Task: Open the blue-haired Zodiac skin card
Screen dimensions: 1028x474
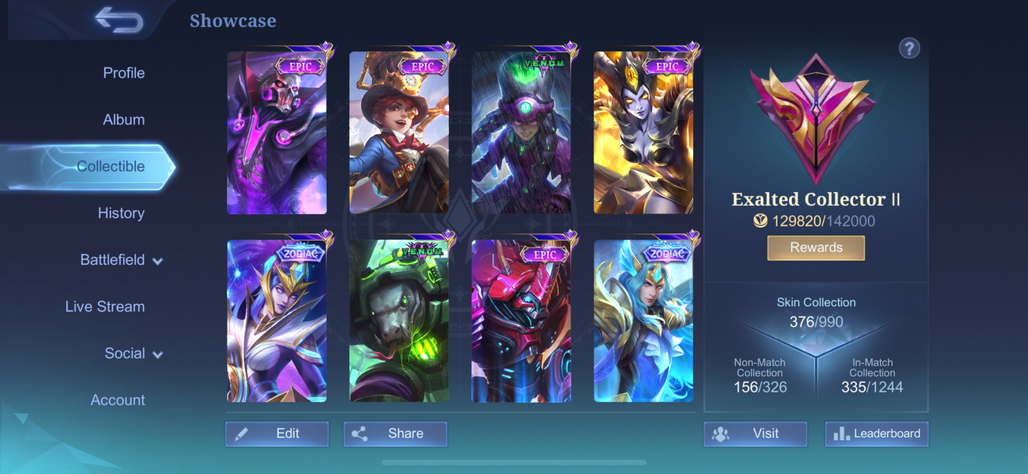Action: click(643, 321)
